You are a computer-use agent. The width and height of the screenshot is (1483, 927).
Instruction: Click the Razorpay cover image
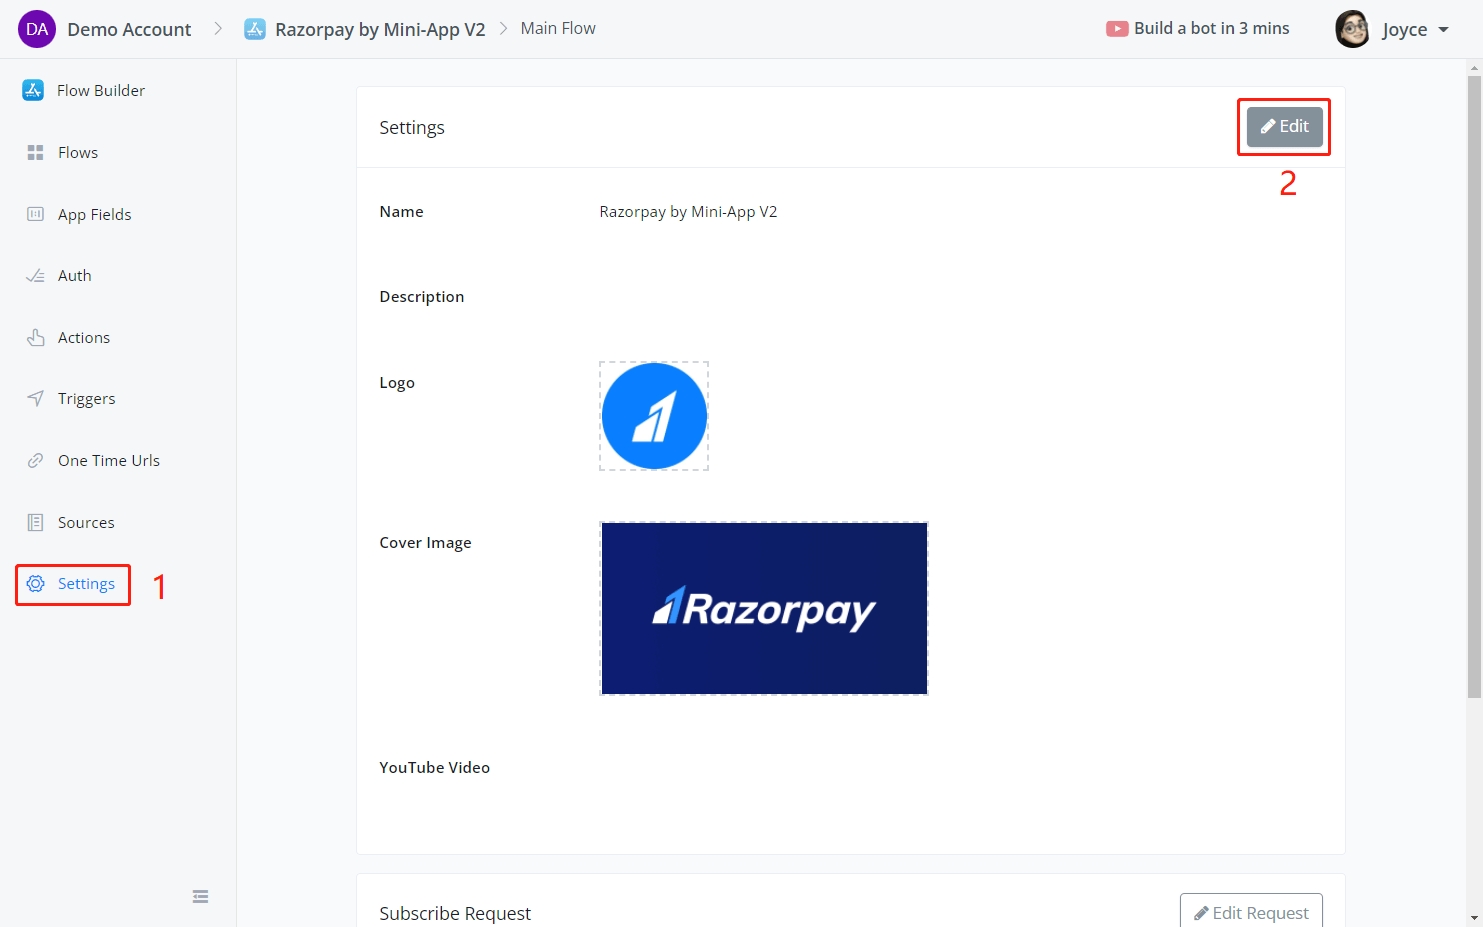[764, 608]
